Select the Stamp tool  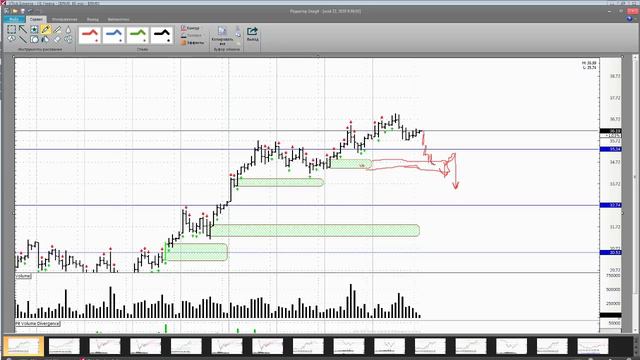pyautogui.click(x=34, y=29)
